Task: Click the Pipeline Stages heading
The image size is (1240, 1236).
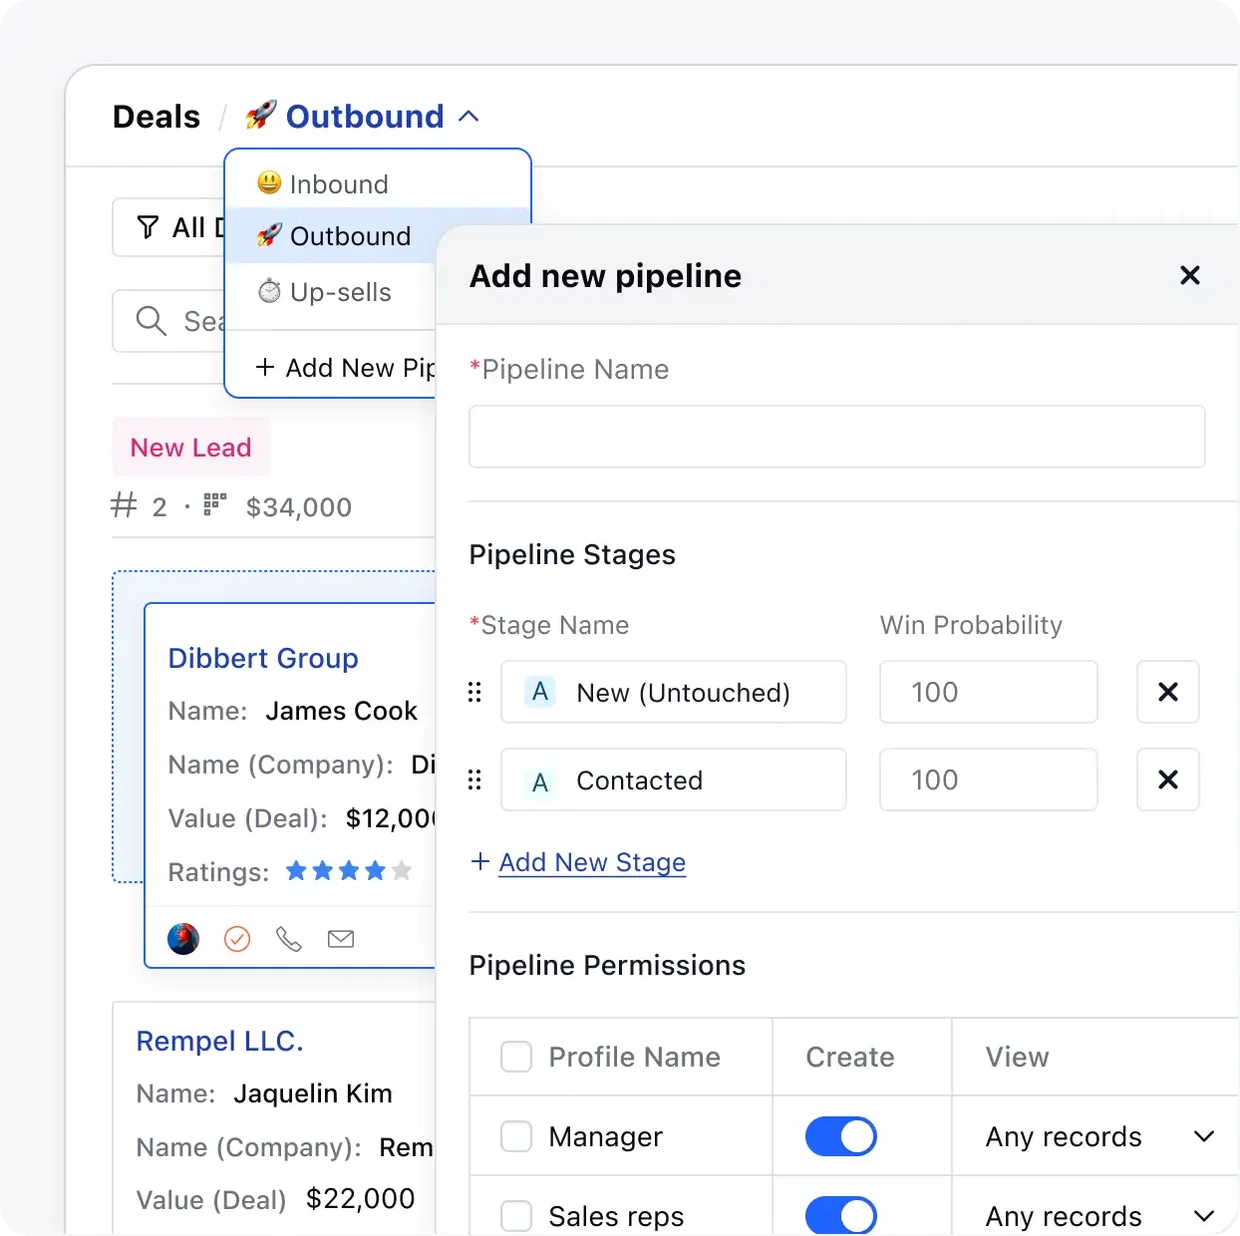Action: (x=572, y=555)
